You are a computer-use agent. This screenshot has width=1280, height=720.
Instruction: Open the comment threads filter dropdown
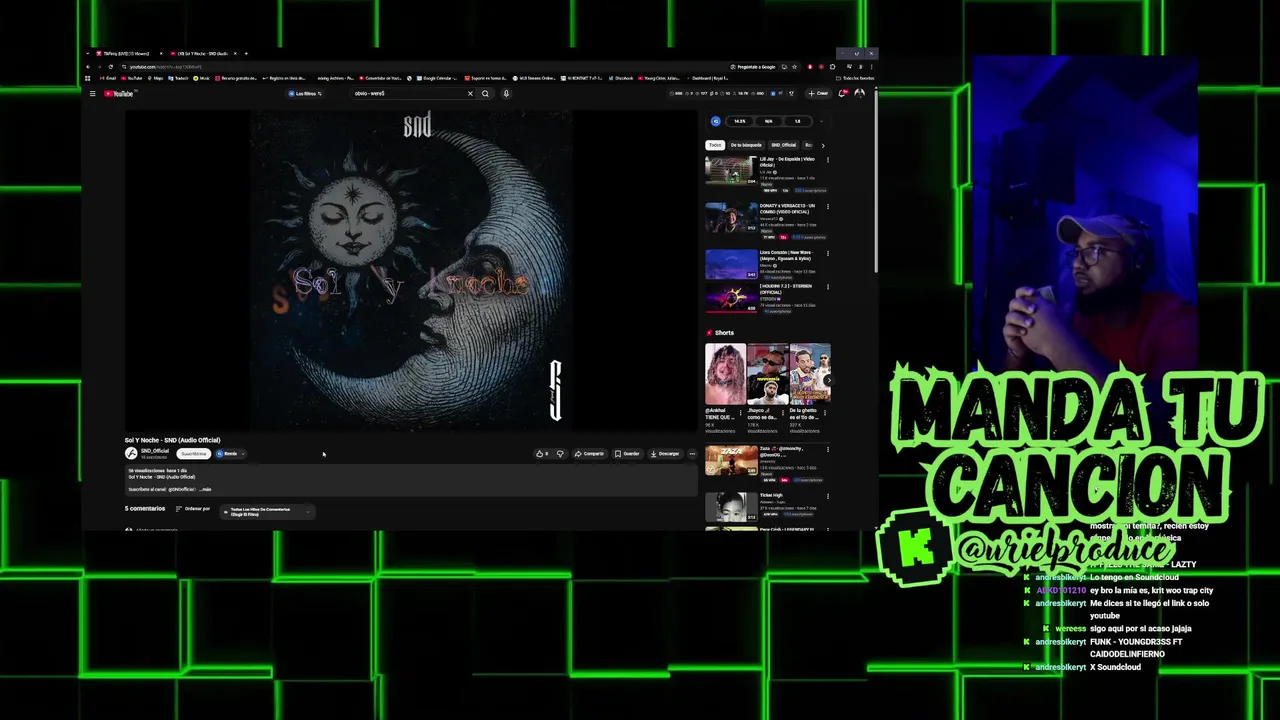(x=268, y=511)
